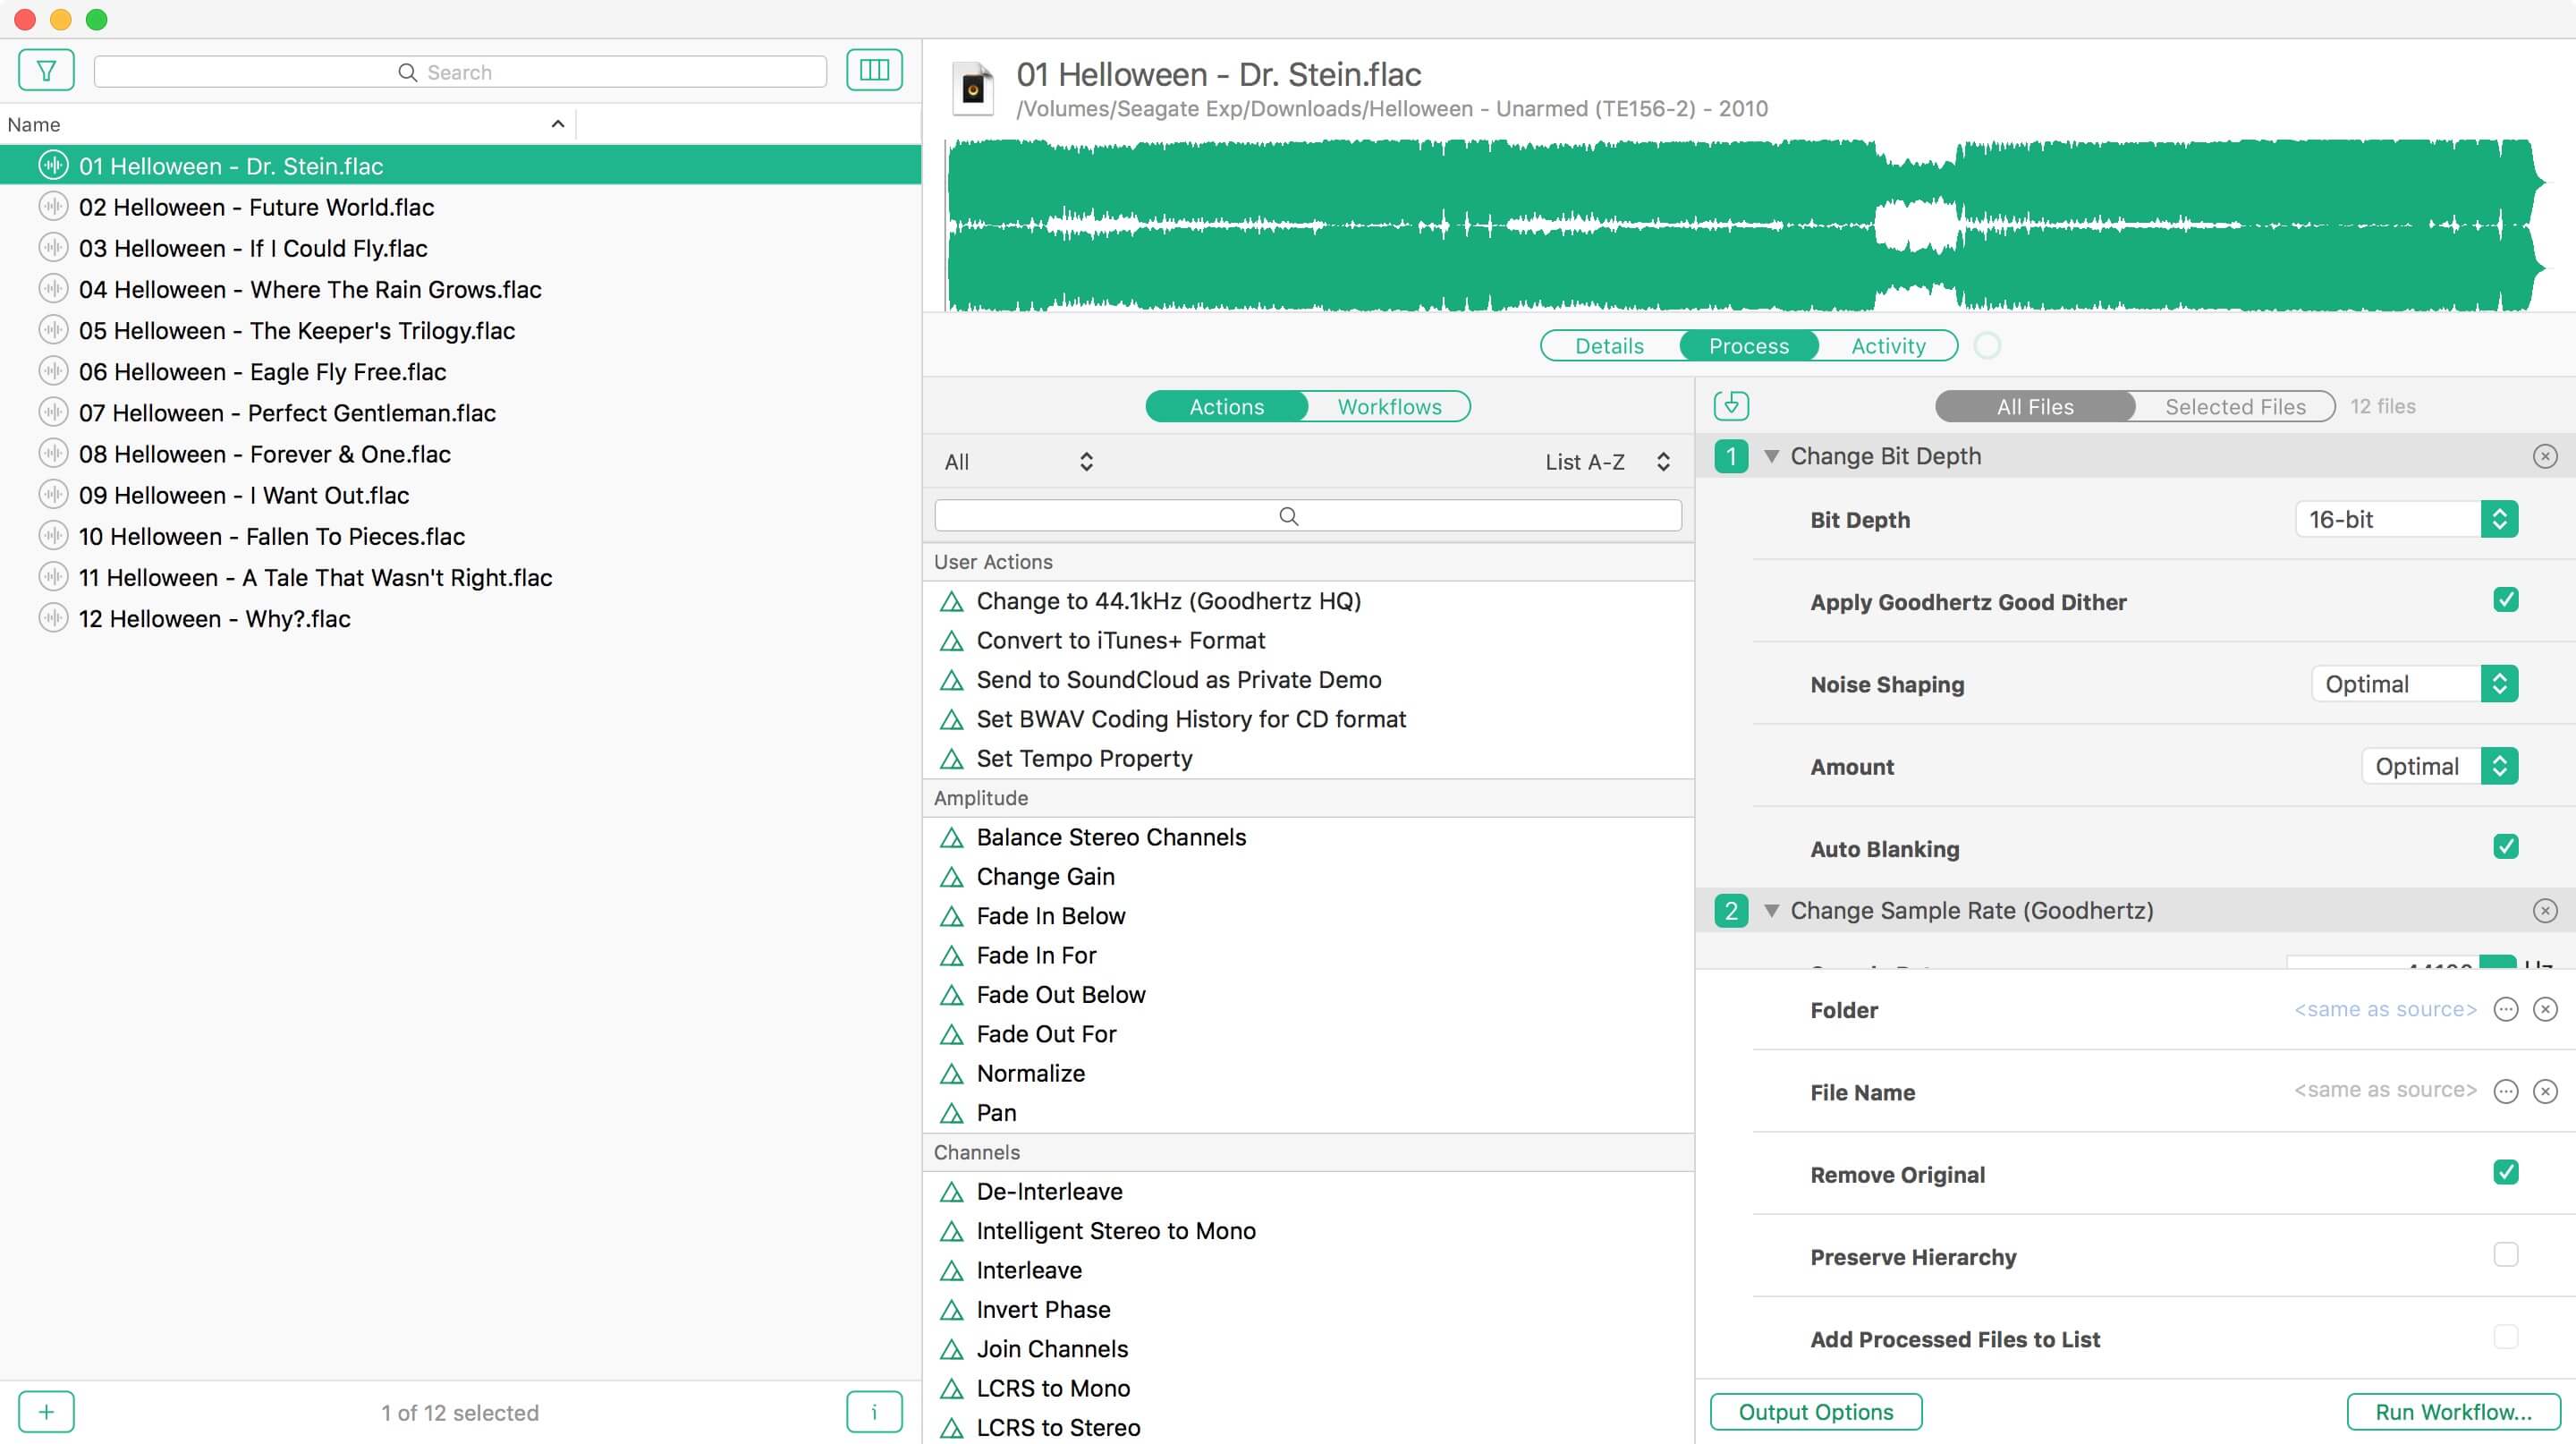Toggle Name column sort order arrow

(x=558, y=124)
